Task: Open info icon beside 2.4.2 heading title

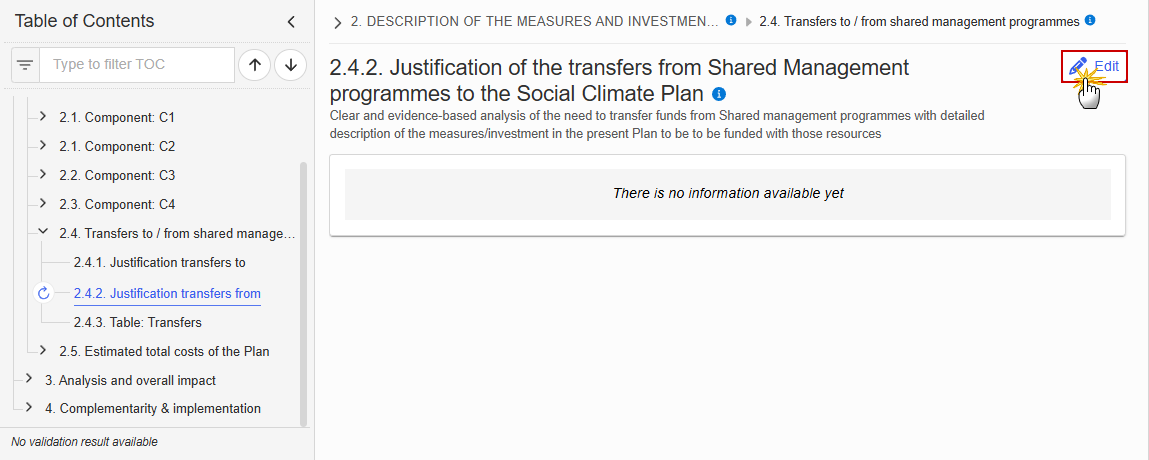Action: pyautogui.click(x=720, y=94)
